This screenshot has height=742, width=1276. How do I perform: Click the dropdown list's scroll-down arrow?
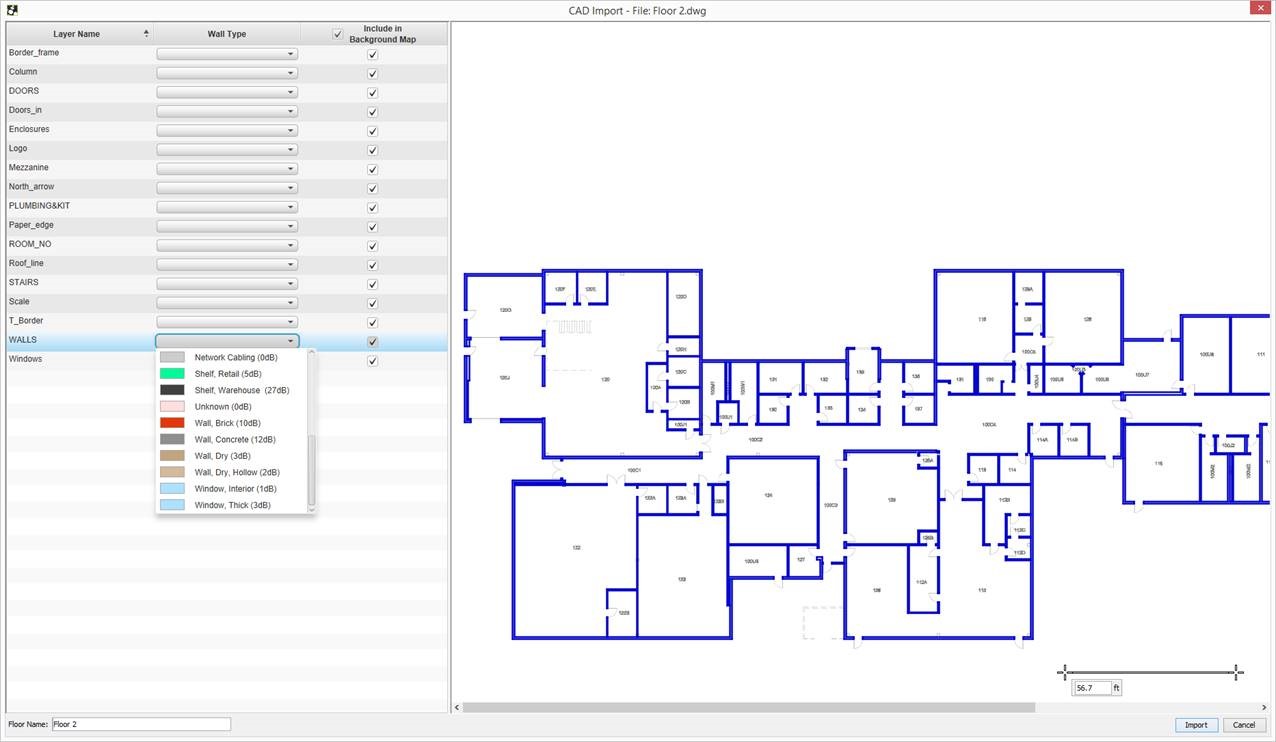coord(311,509)
